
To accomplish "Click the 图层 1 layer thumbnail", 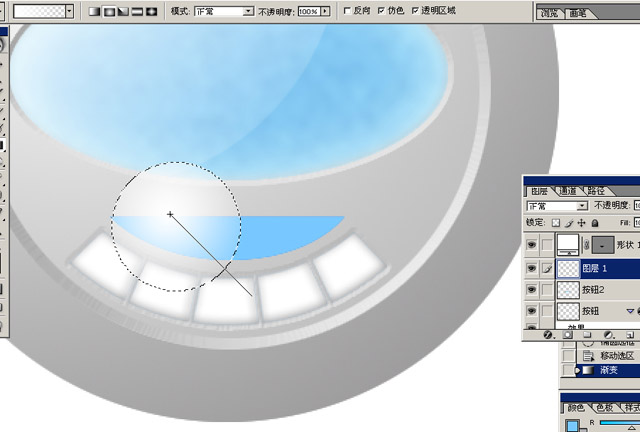I will (568, 268).
